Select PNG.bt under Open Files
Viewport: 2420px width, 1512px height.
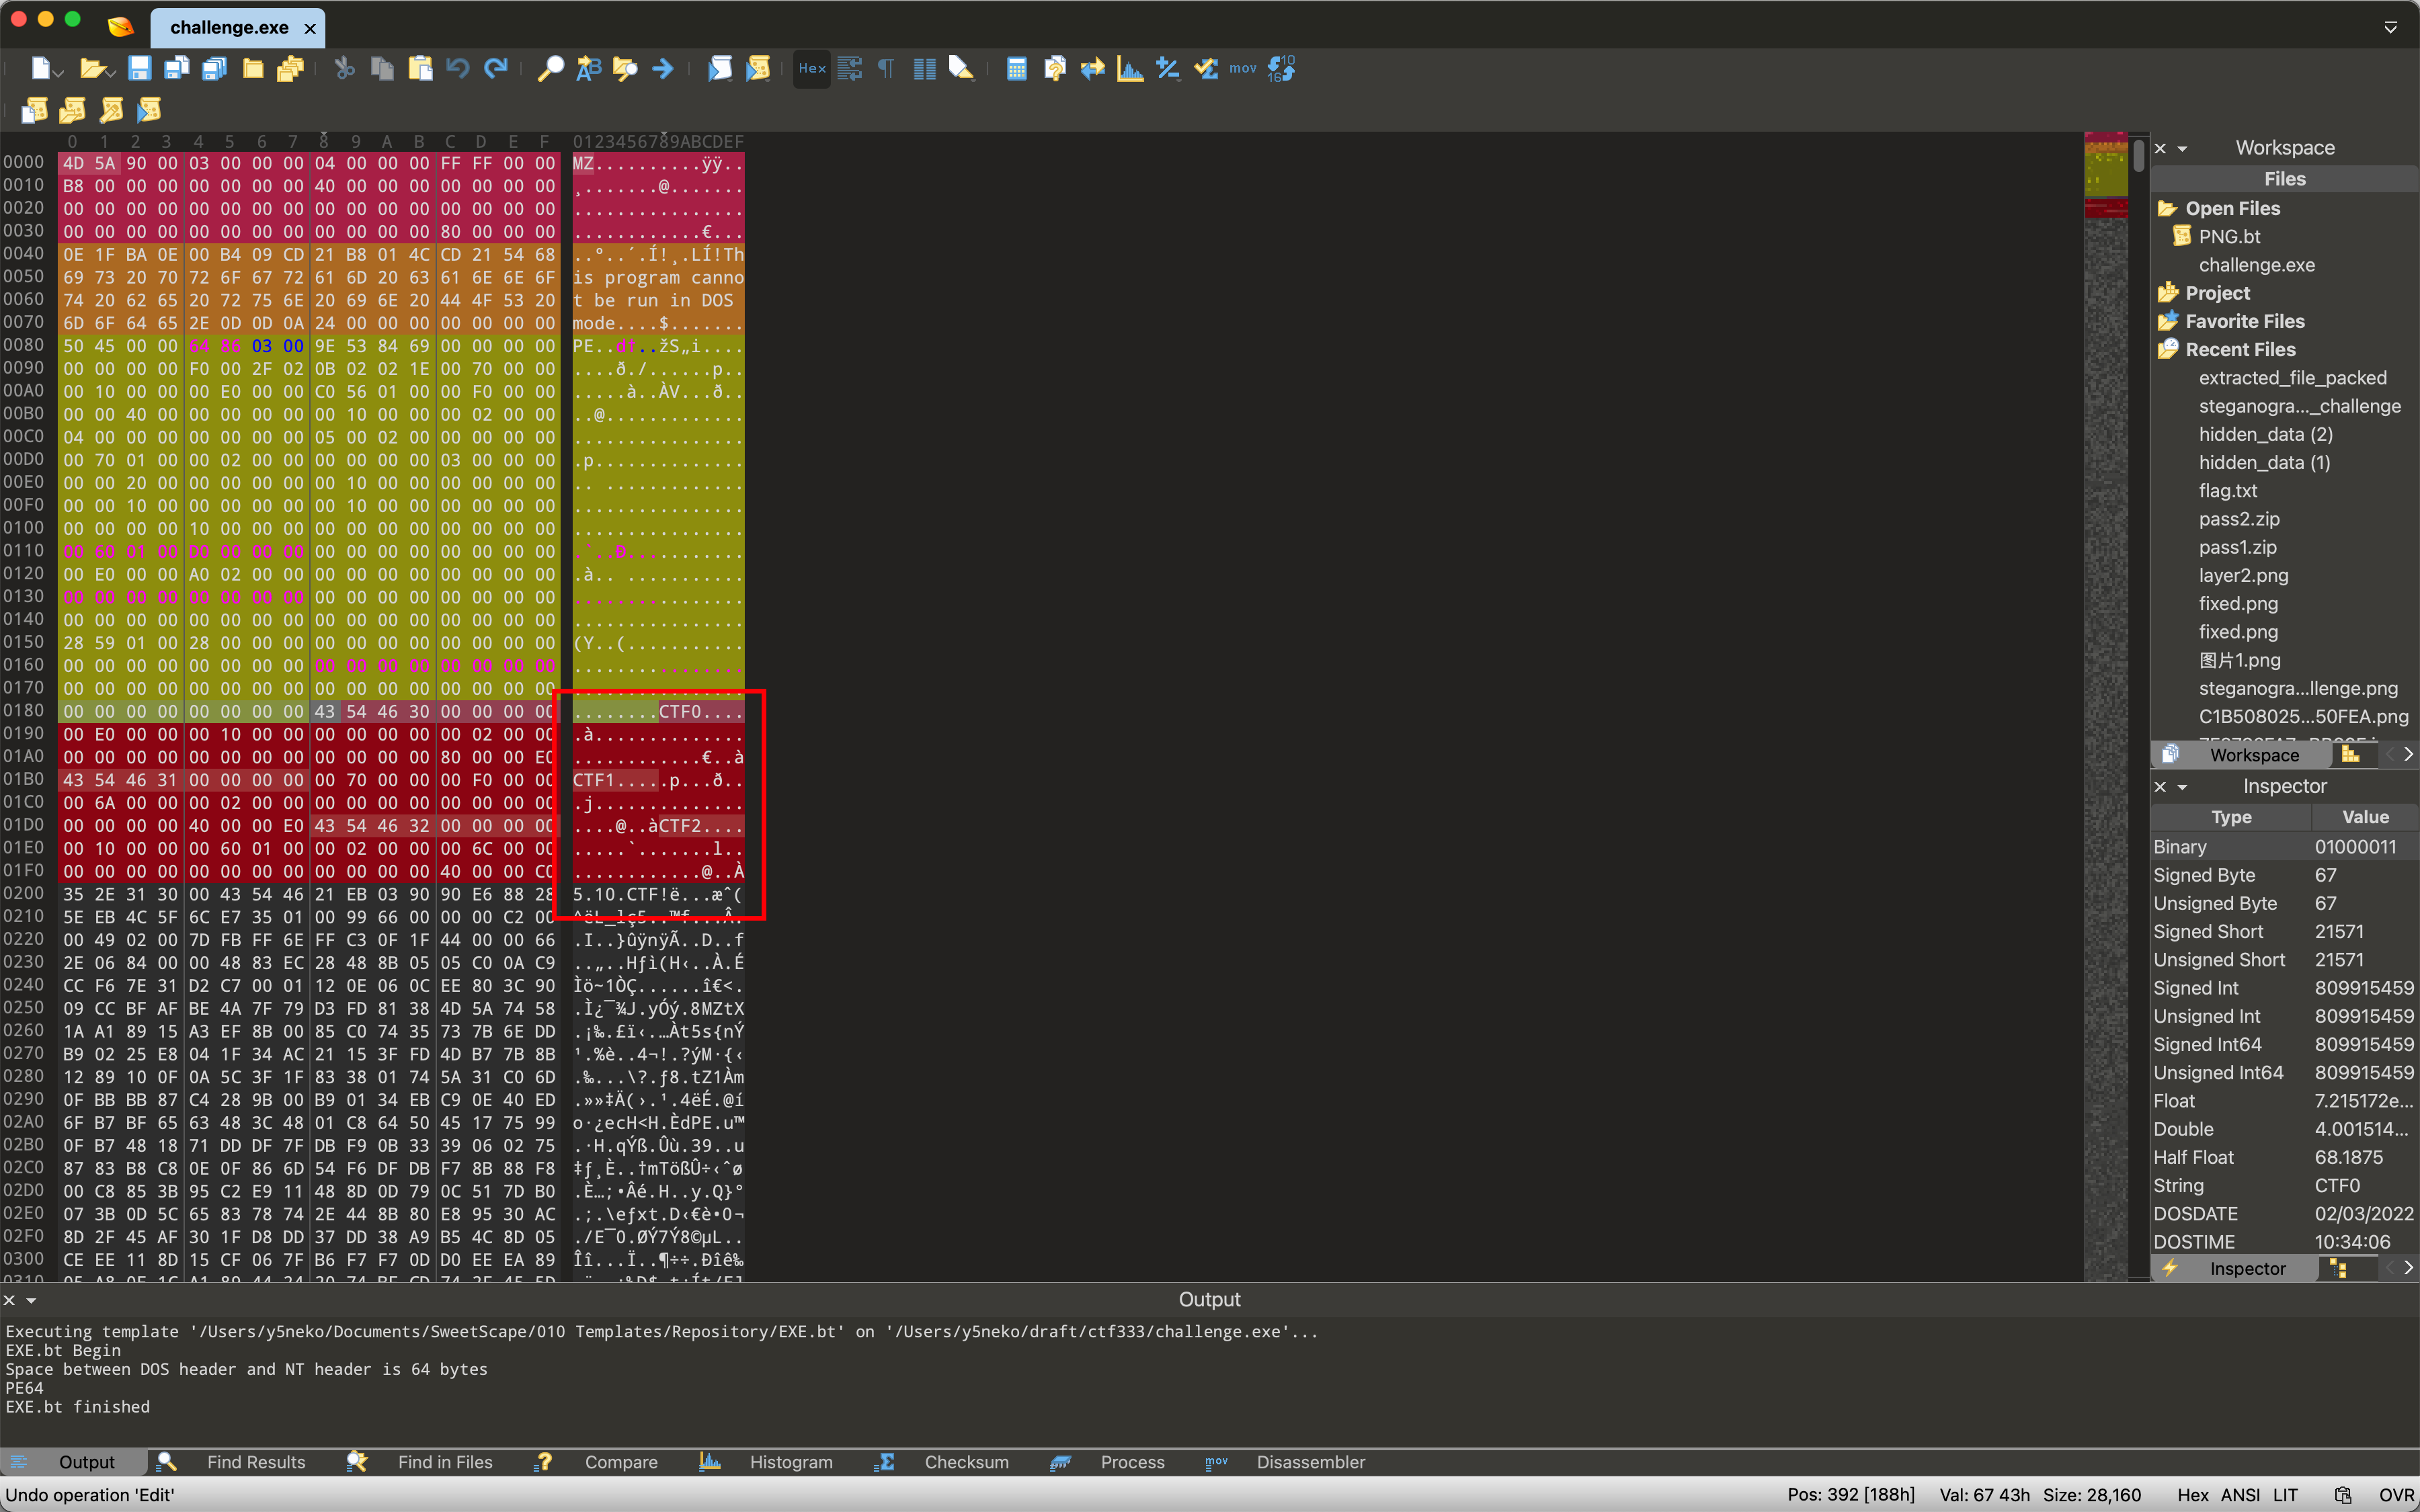pos(2229,236)
